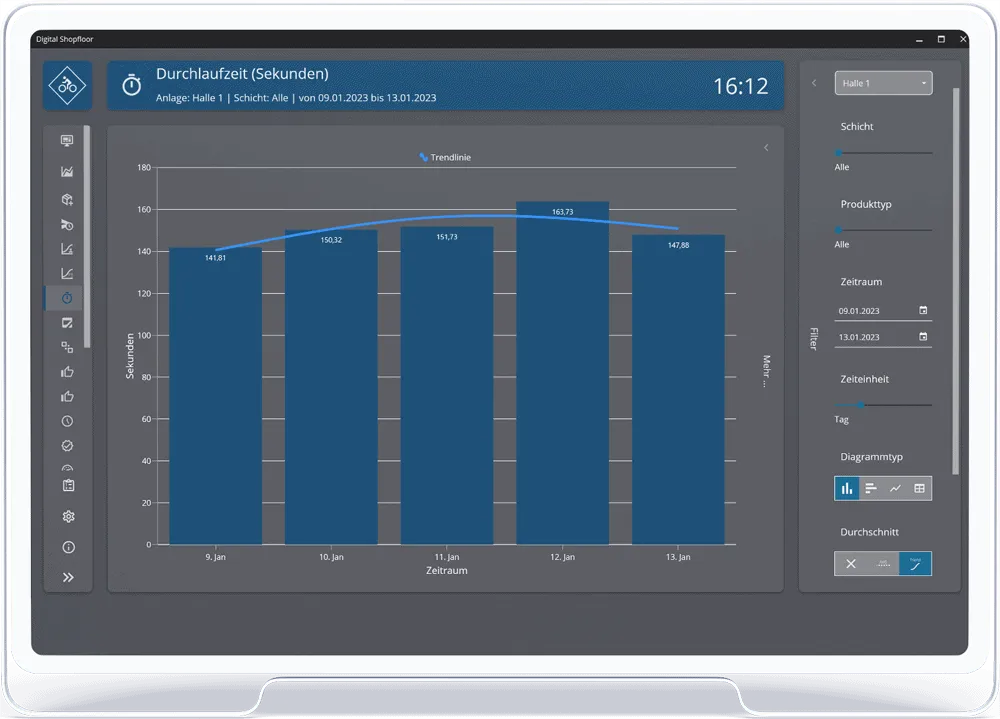This screenshot has height=719, width=1000.
Task: Select the box with plus icon
Action: [67, 199]
